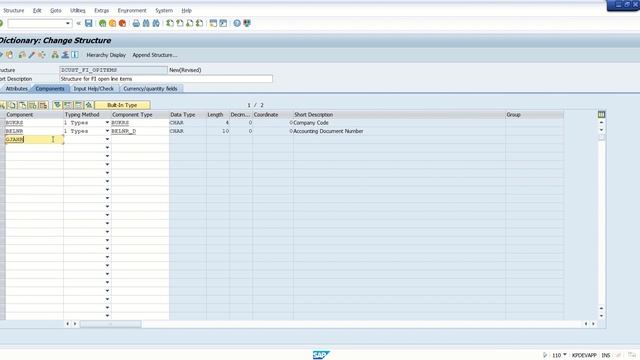
Task: Go to previous page icon
Action: coord(180,23)
